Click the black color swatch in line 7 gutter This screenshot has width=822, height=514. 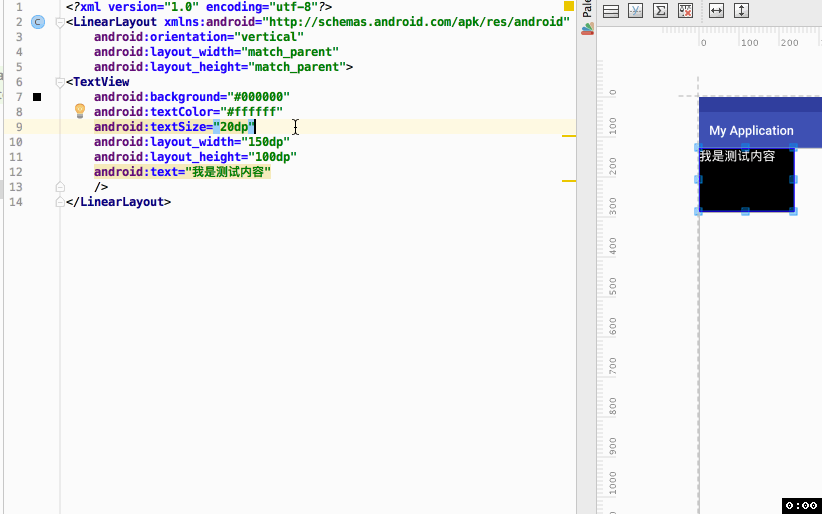click(x=37, y=97)
